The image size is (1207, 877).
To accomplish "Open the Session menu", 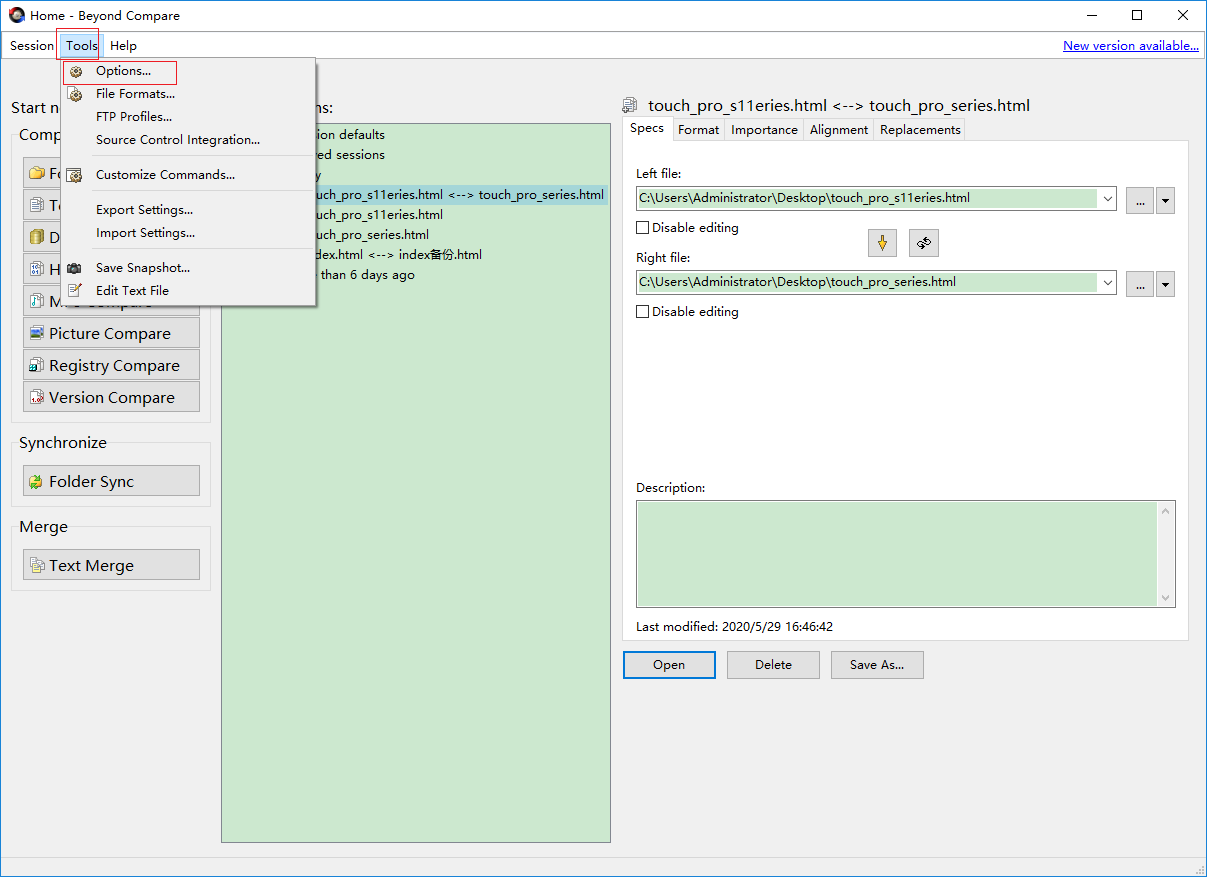I will click(x=32, y=45).
